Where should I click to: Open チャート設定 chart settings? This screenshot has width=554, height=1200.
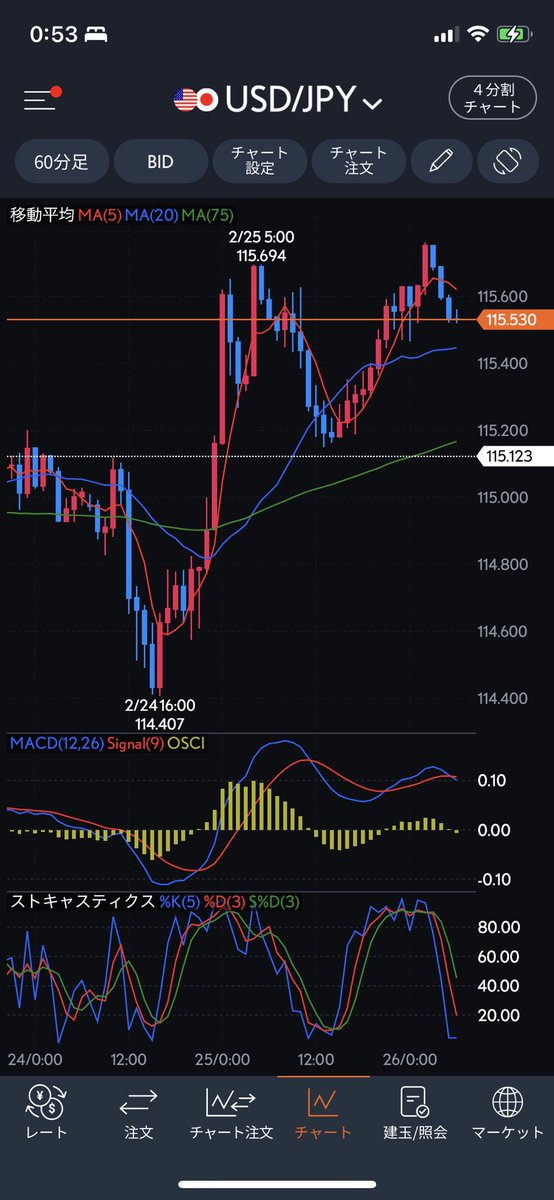click(259, 163)
